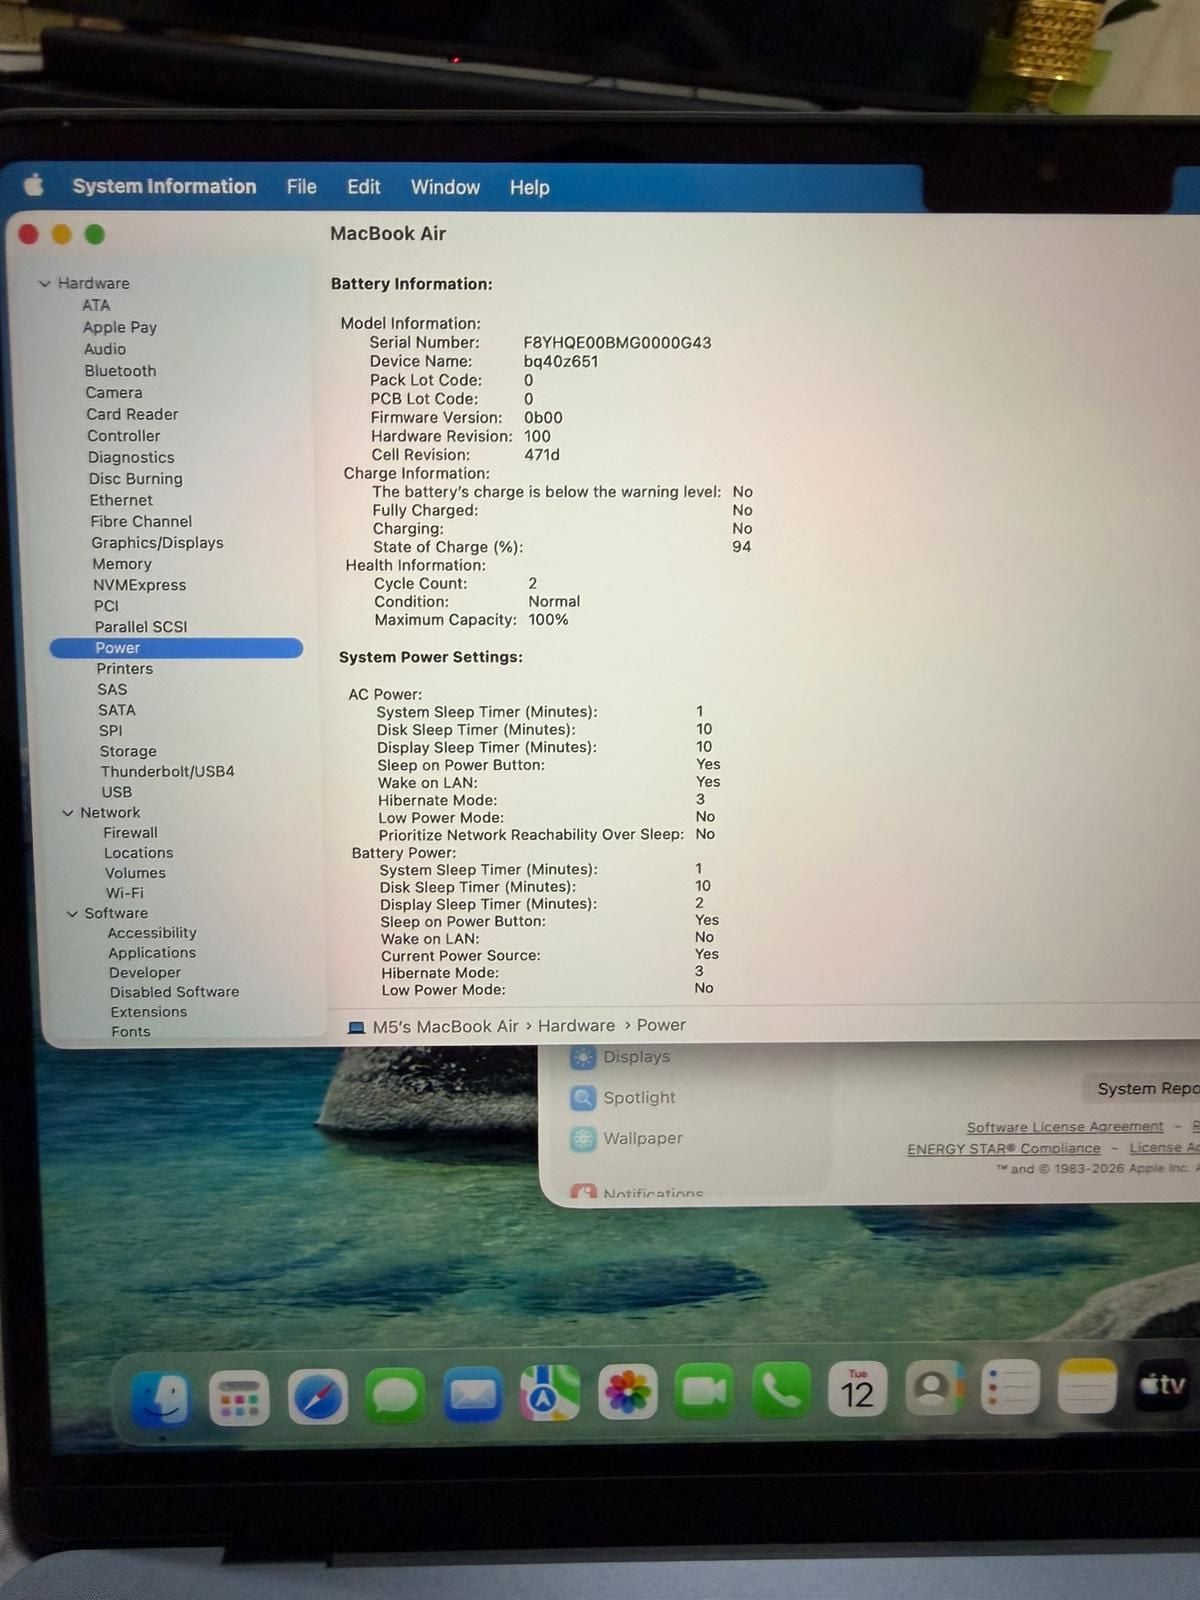Select Disabled Software in sidebar

[174, 992]
